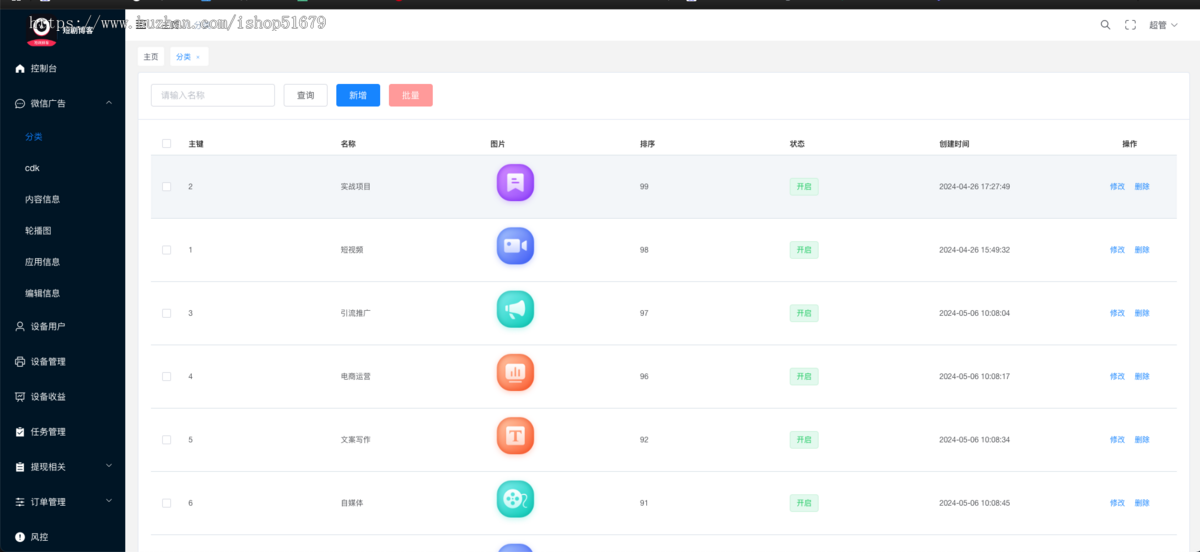Check the box for row 实战项目
1200x552 pixels.
tap(166, 187)
